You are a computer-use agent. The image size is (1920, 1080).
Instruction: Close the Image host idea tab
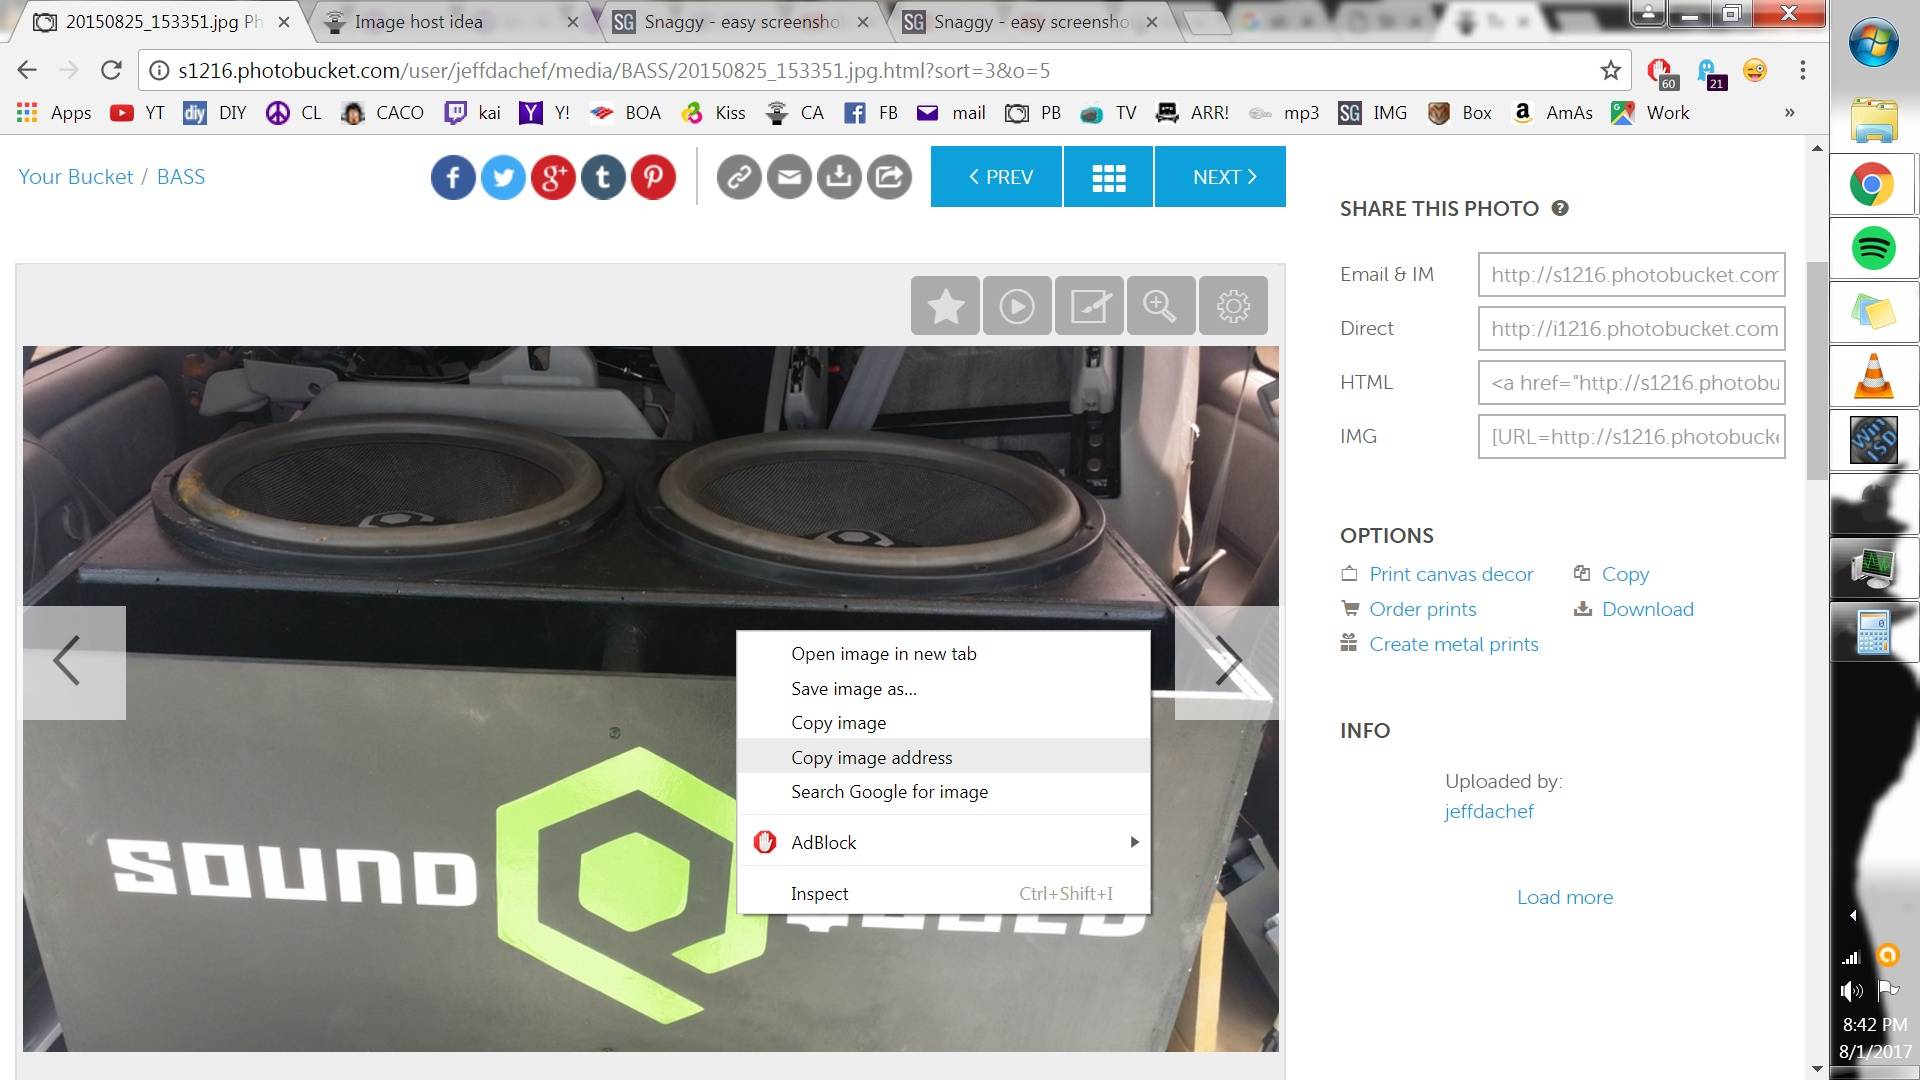pyautogui.click(x=572, y=22)
